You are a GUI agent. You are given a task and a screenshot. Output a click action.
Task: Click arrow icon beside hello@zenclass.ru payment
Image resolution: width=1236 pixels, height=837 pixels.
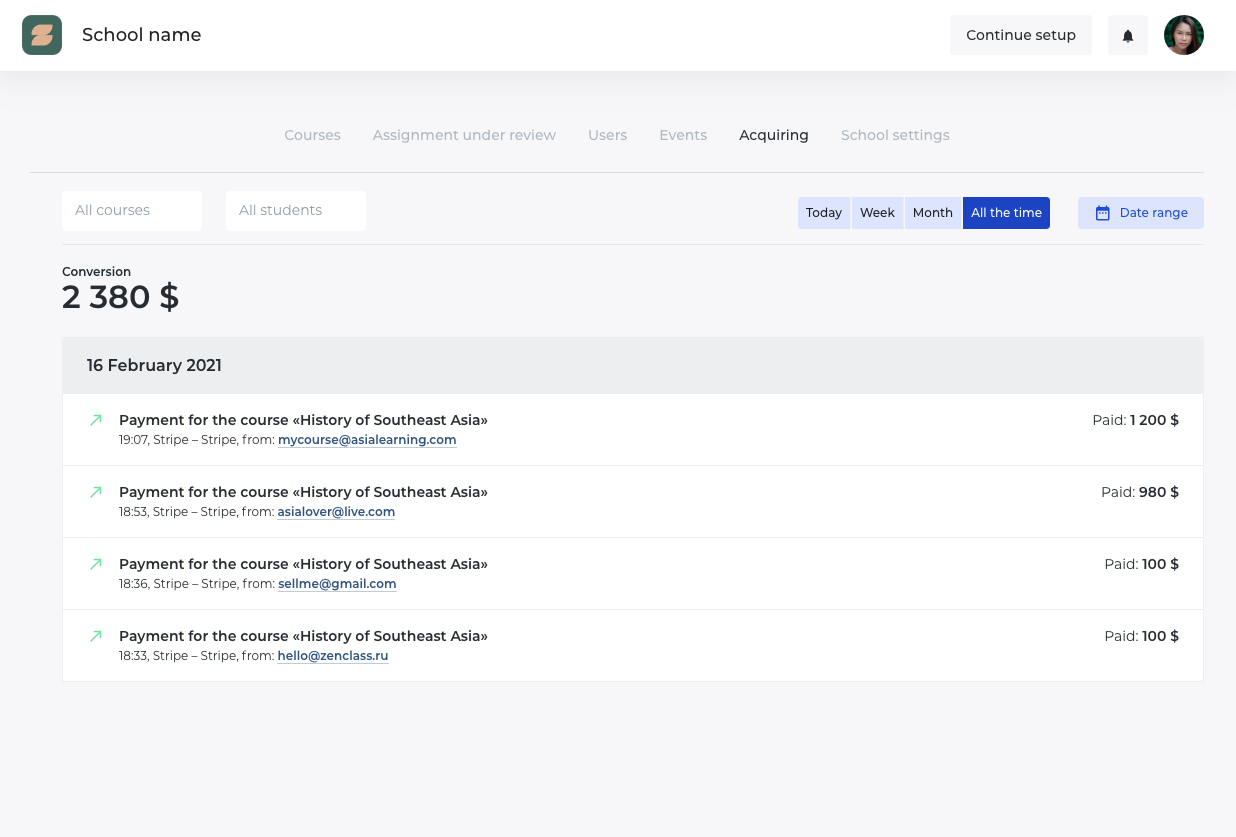click(x=96, y=636)
